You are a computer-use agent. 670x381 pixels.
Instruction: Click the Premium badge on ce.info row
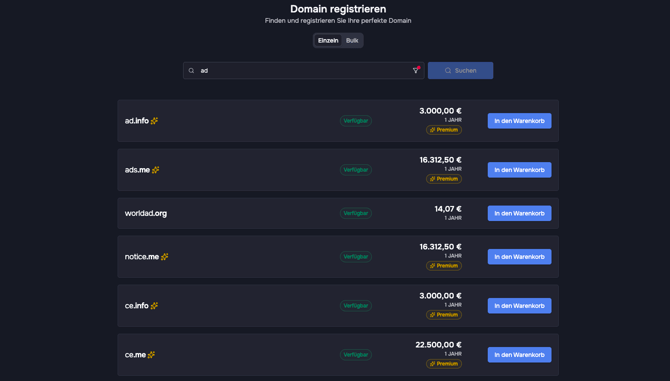click(x=444, y=315)
